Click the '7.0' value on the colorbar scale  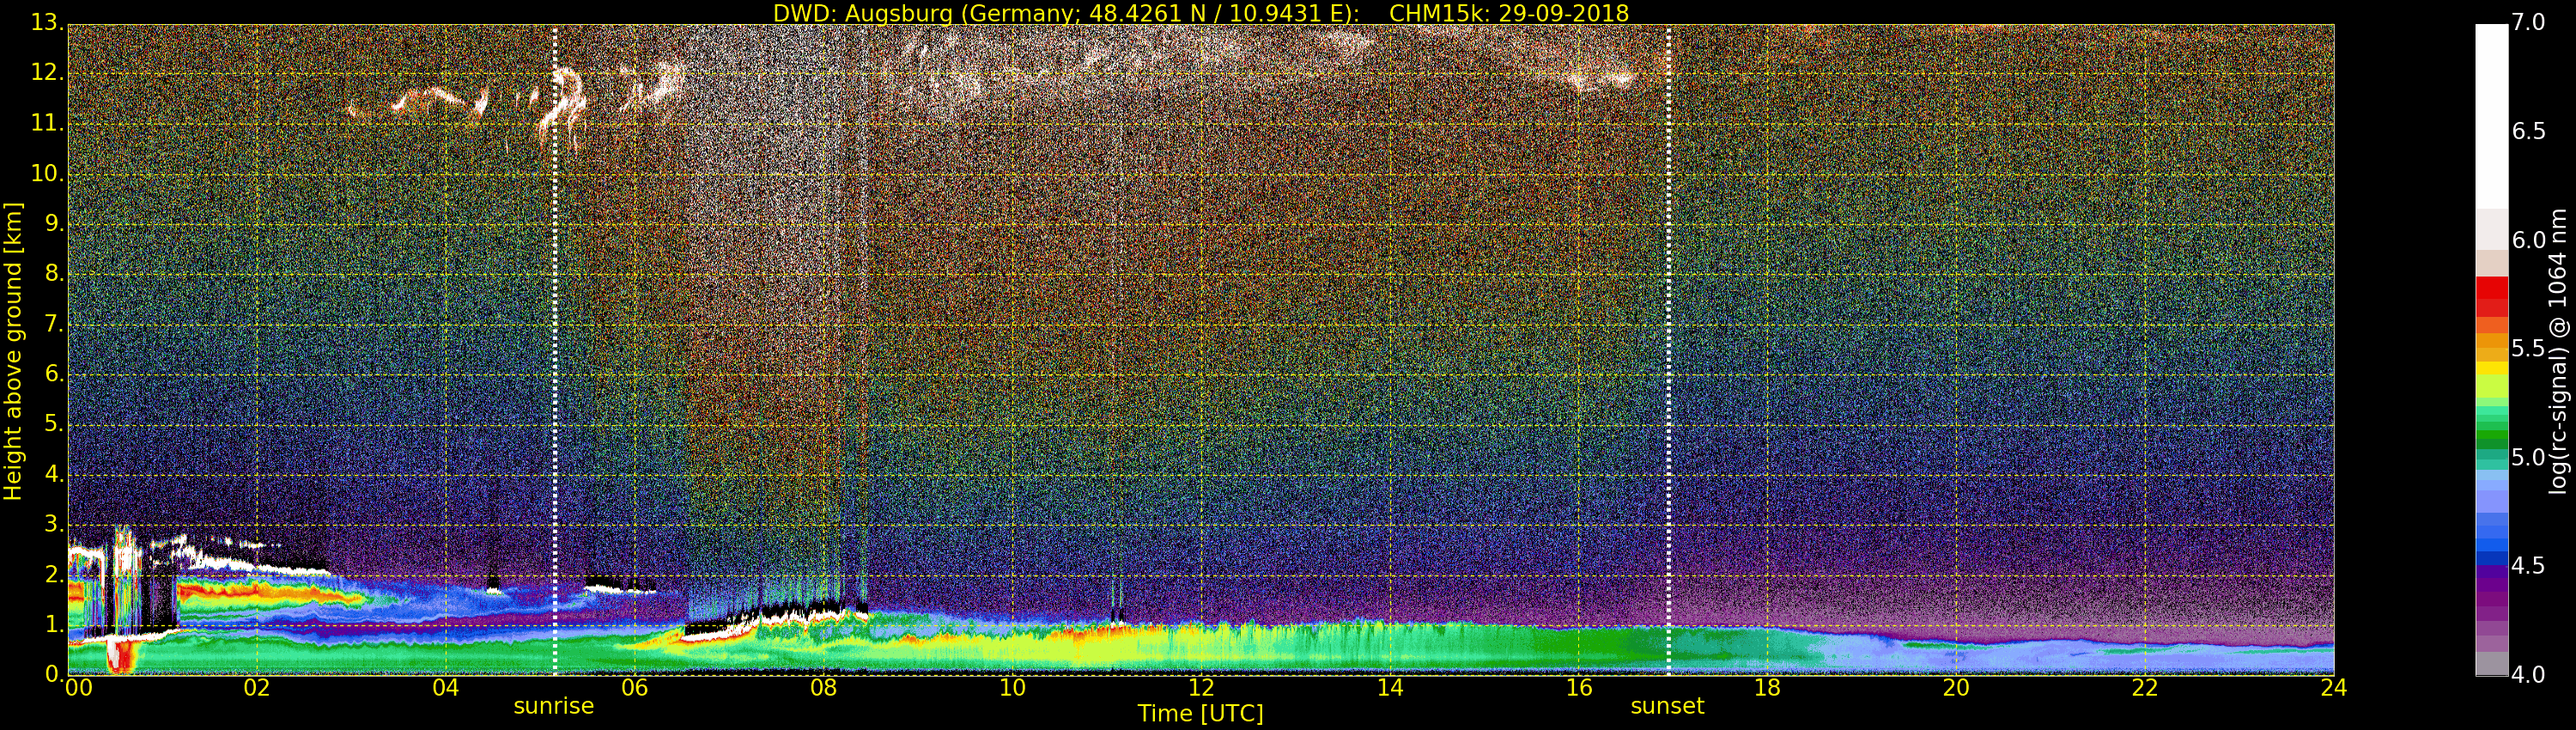pos(2528,22)
